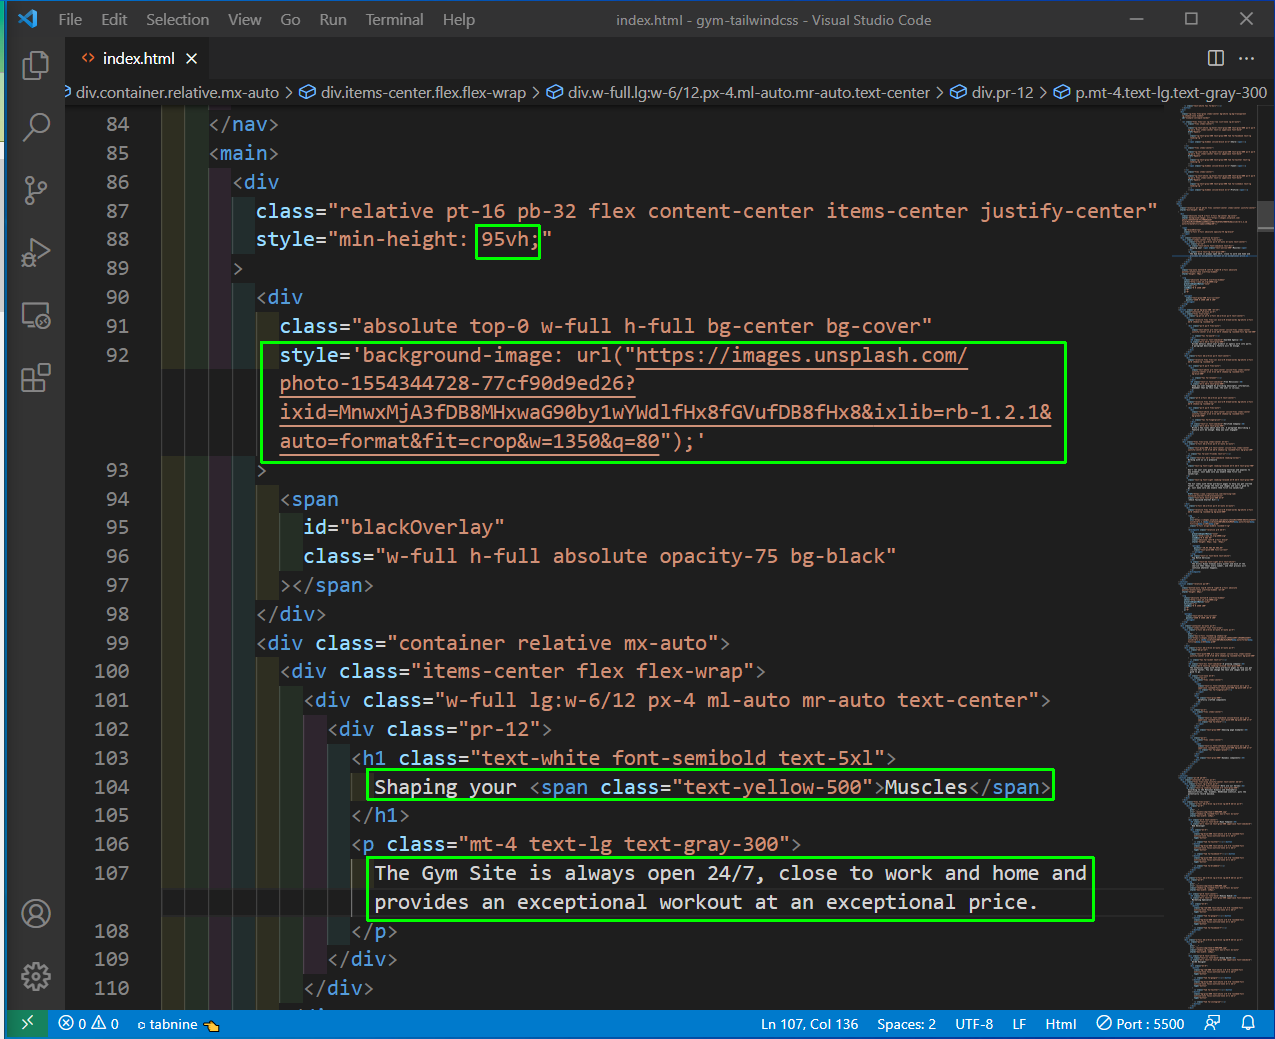Open the Search view icon
This screenshot has width=1275, height=1039.
[x=36, y=127]
